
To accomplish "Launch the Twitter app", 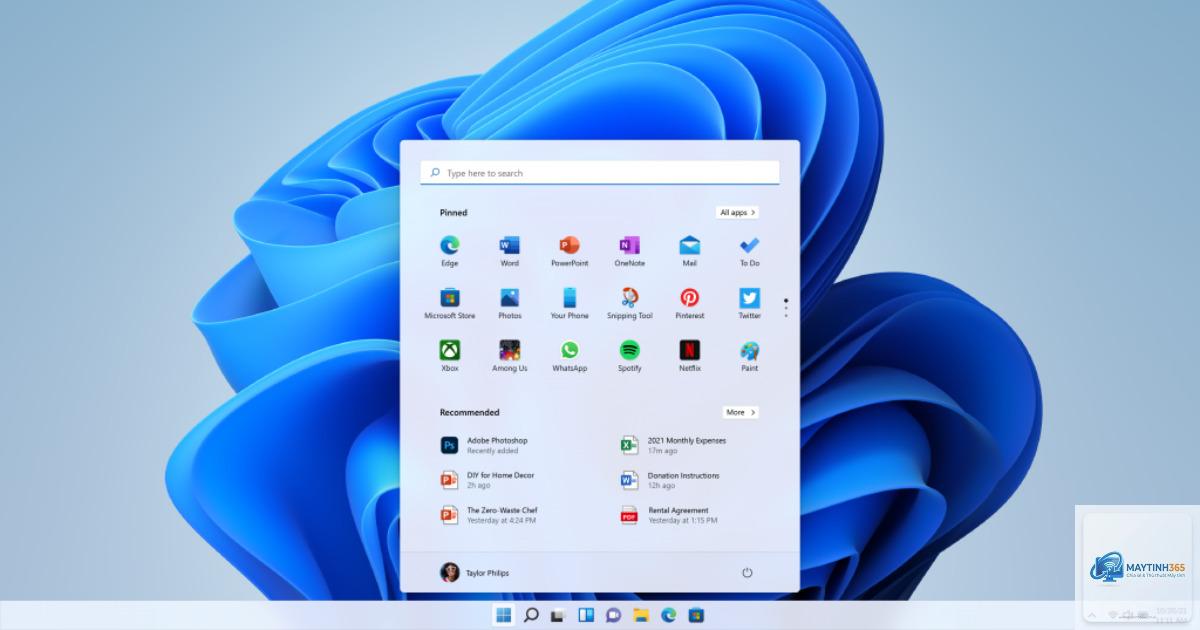I will (x=750, y=303).
